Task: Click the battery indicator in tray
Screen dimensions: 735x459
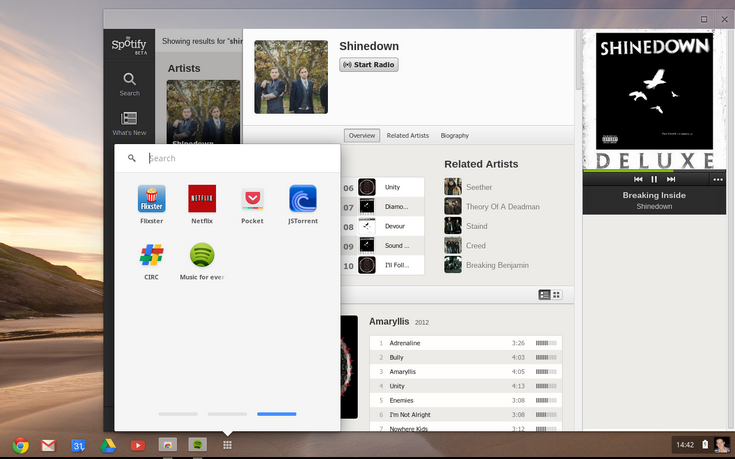Action: pos(705,444)
